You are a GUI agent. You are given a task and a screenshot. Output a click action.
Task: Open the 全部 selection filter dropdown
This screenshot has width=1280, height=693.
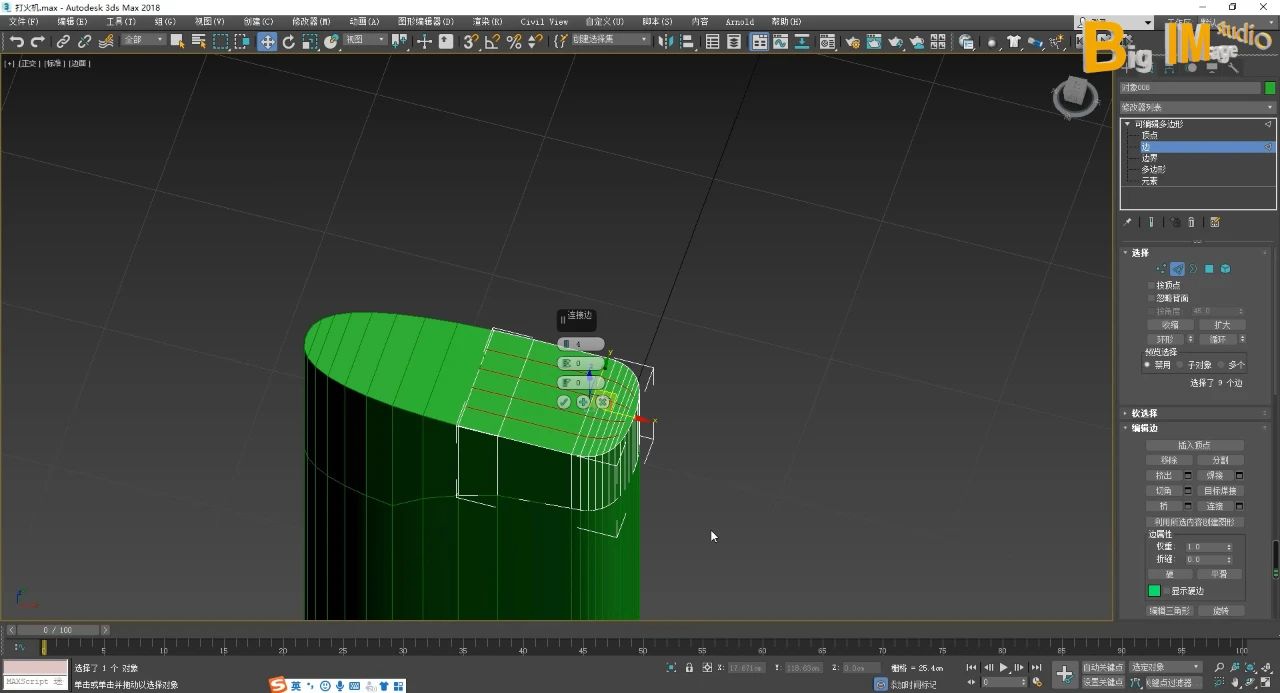(143, 40)
